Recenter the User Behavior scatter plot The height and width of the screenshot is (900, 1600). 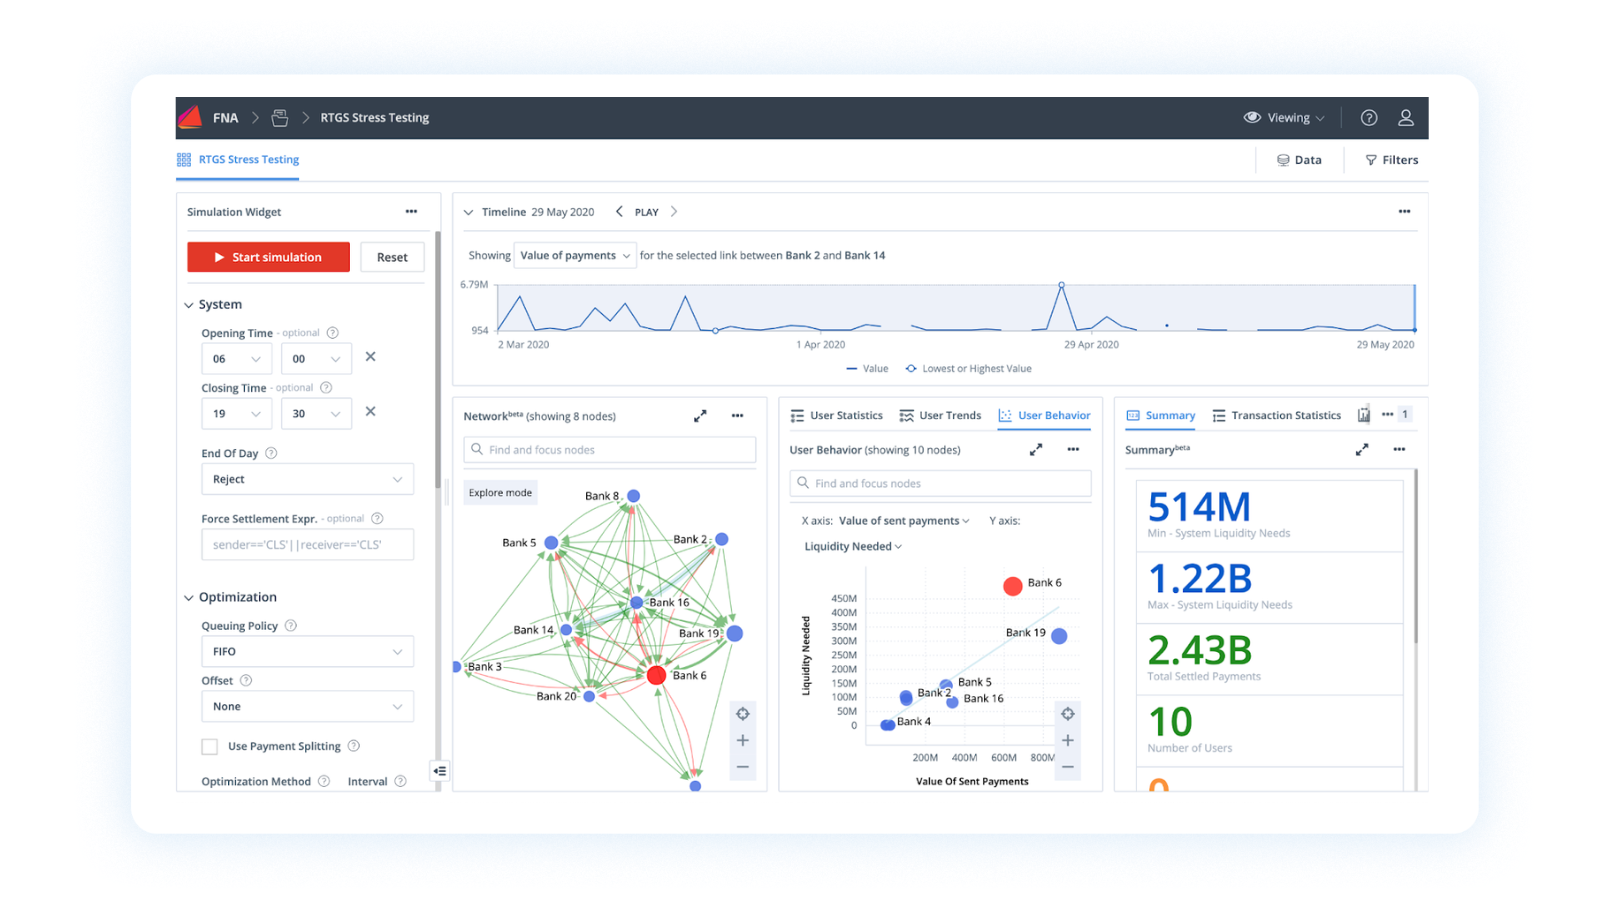[1068, 714]
